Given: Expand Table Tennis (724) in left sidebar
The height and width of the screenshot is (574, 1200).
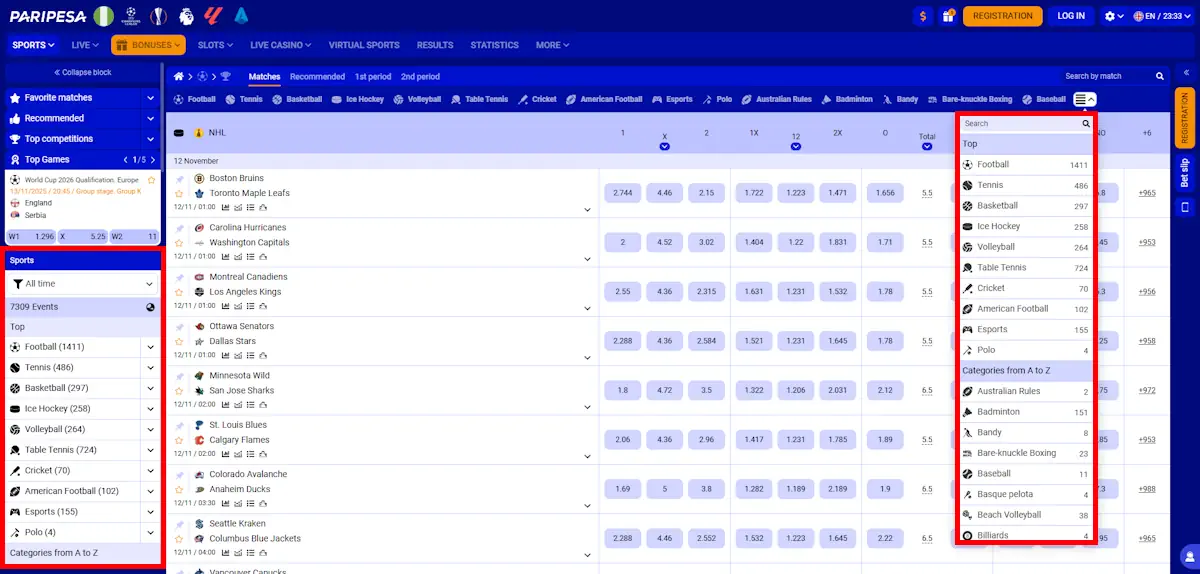Looking at the screenshot, I should (150, 450).
